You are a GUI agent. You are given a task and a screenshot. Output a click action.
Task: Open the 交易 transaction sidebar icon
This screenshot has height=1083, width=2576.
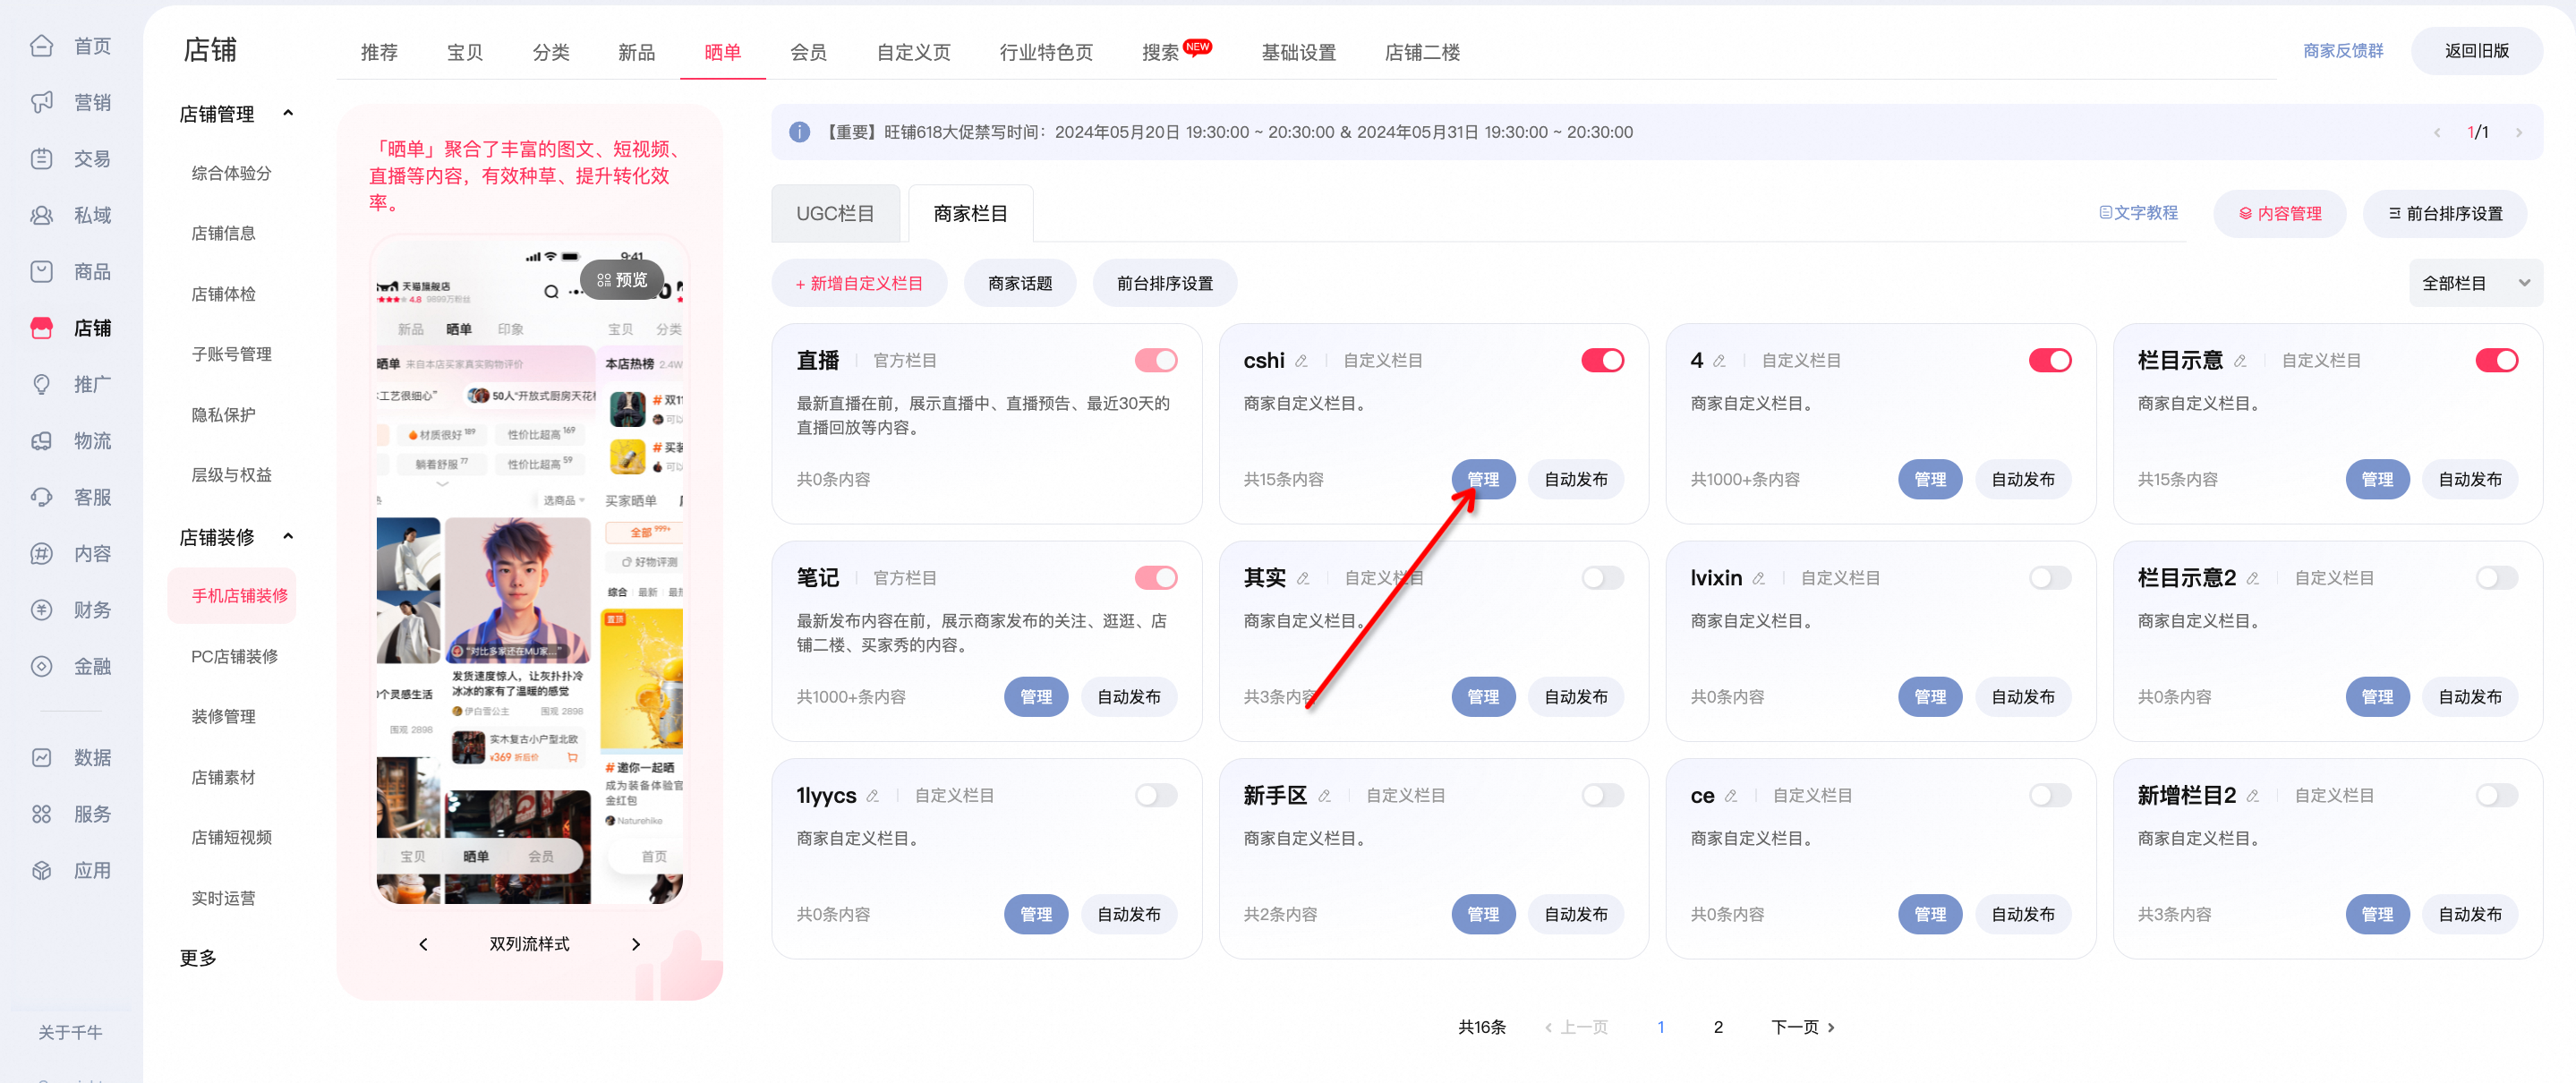point(41,159)
